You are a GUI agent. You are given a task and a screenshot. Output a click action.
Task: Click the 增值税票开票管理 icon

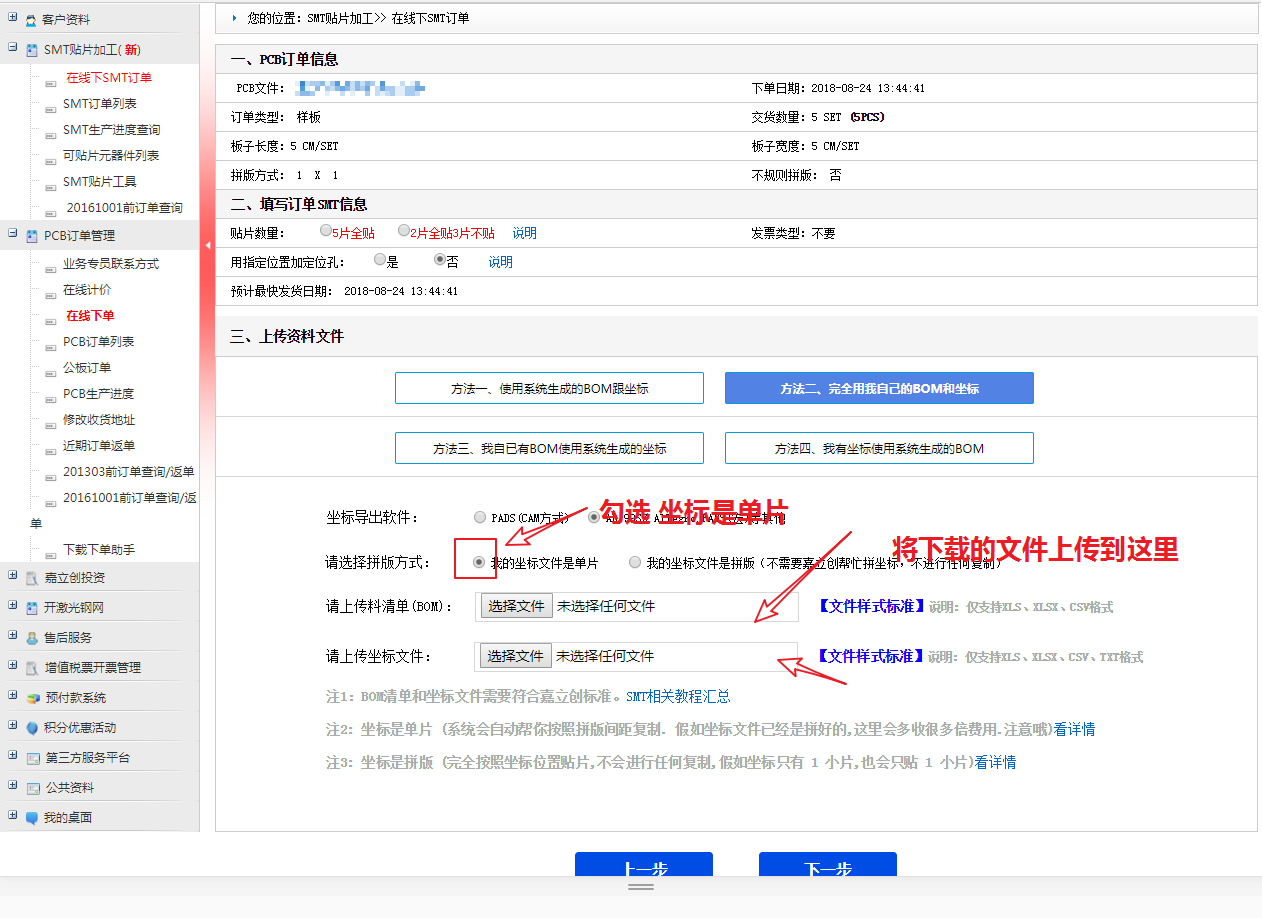pos(32,668)
